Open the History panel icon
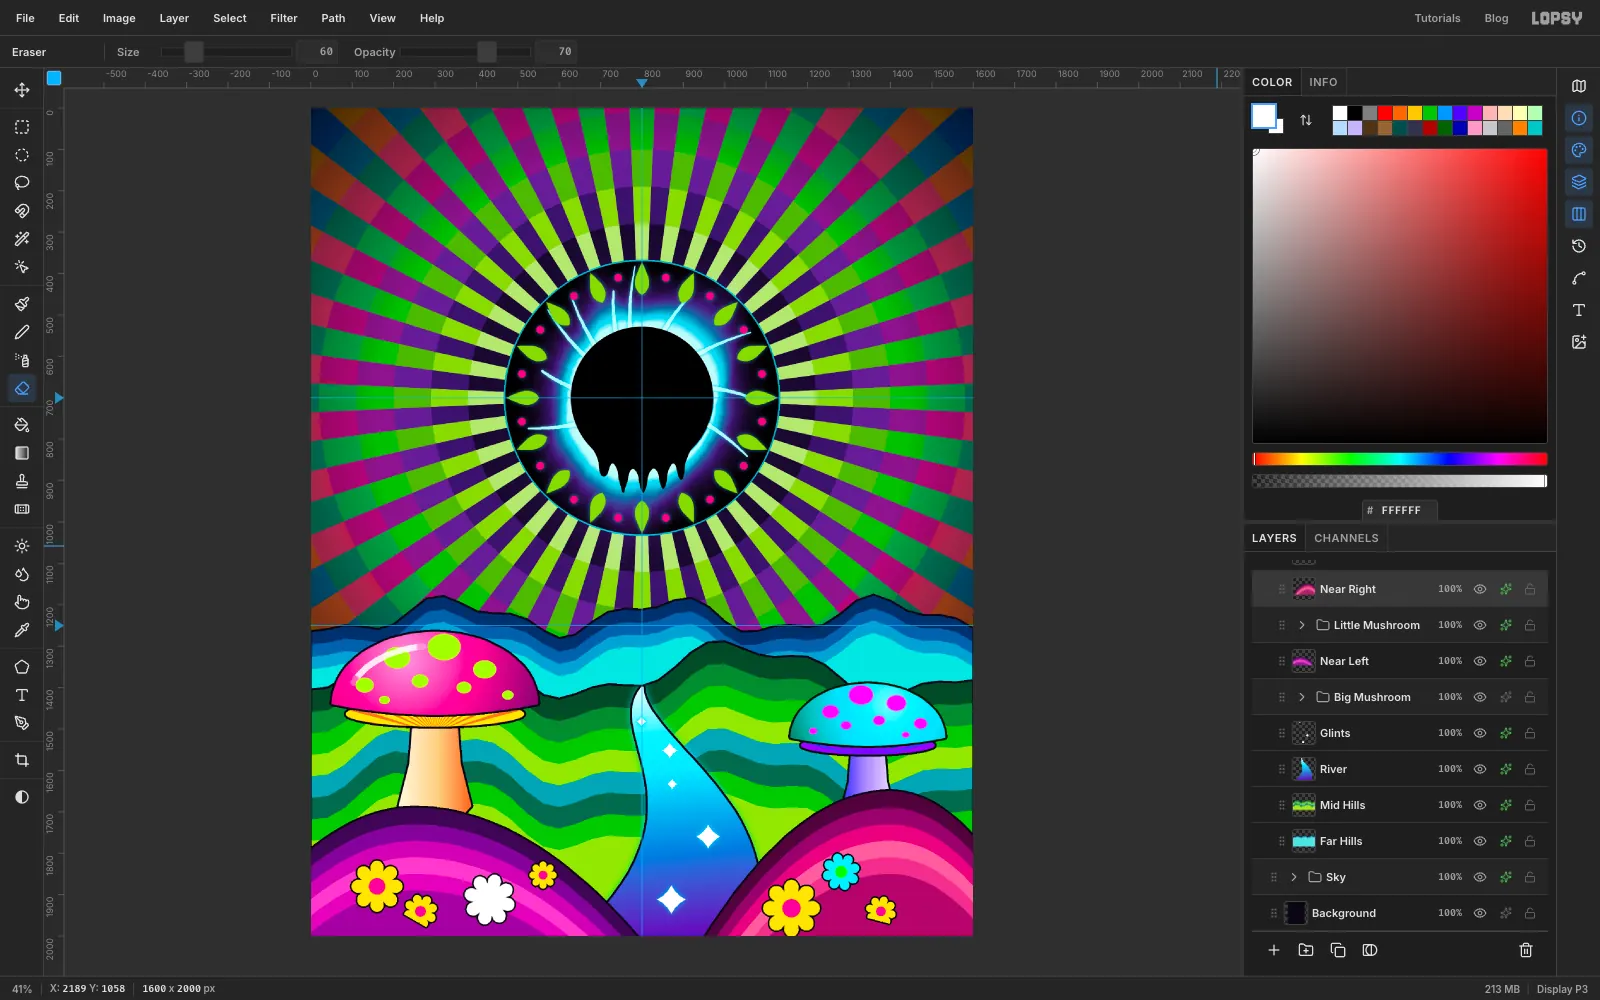The height and width of the screenshot is (1000, 1600). pyautogui.click(x=1579, y=246)
